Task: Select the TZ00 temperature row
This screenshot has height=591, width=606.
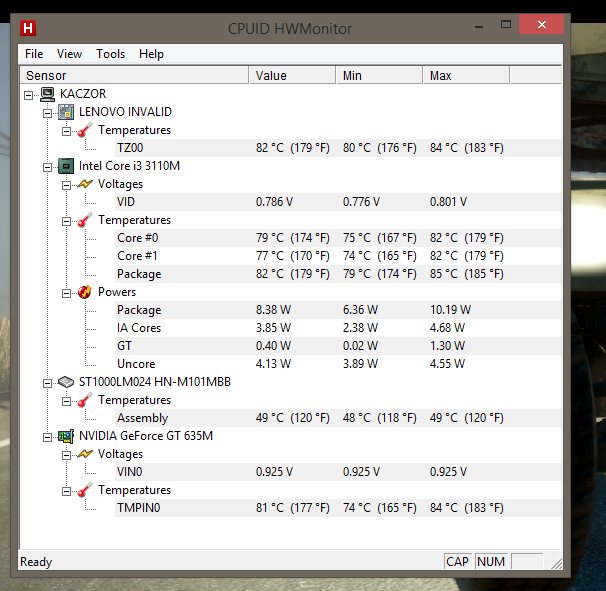Action: coord(338,148)
